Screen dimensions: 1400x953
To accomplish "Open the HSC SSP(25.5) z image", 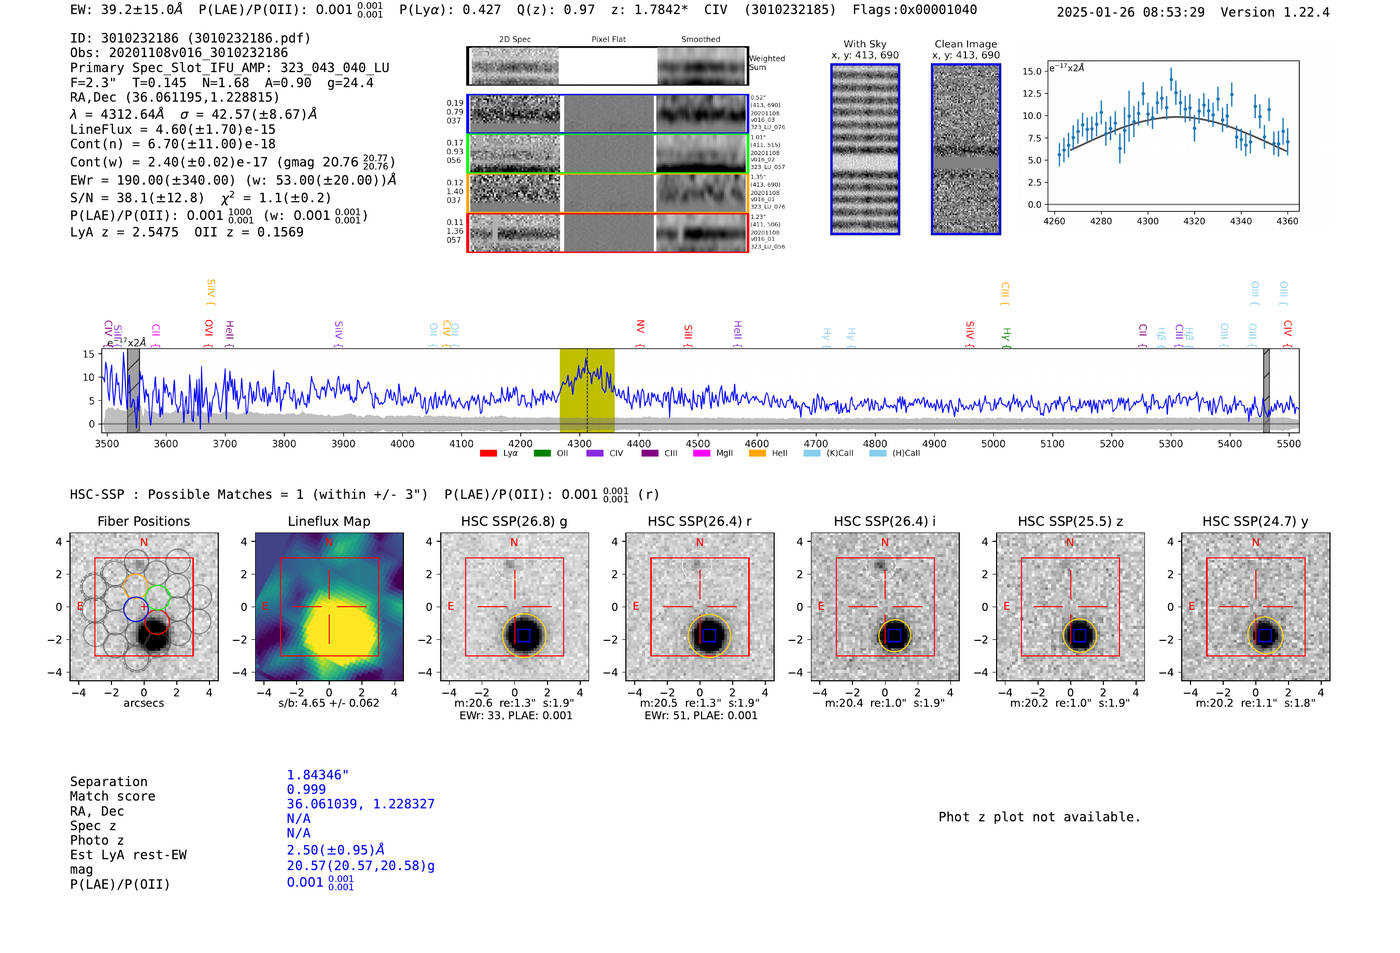I will (1070, 606).
